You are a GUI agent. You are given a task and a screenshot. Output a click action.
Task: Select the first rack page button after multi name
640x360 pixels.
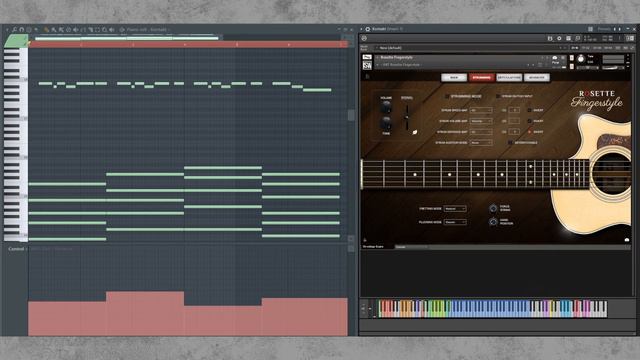[575, 48]
